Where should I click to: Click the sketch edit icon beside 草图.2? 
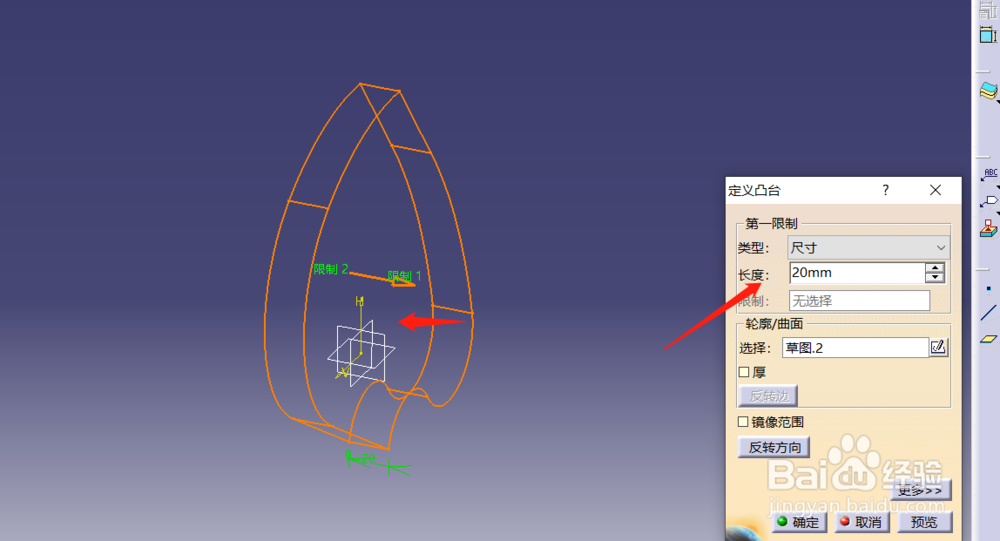(938, 347)
